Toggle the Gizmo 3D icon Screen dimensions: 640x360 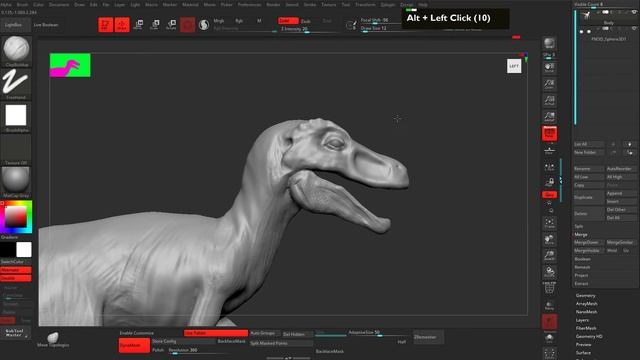(187, 25)
